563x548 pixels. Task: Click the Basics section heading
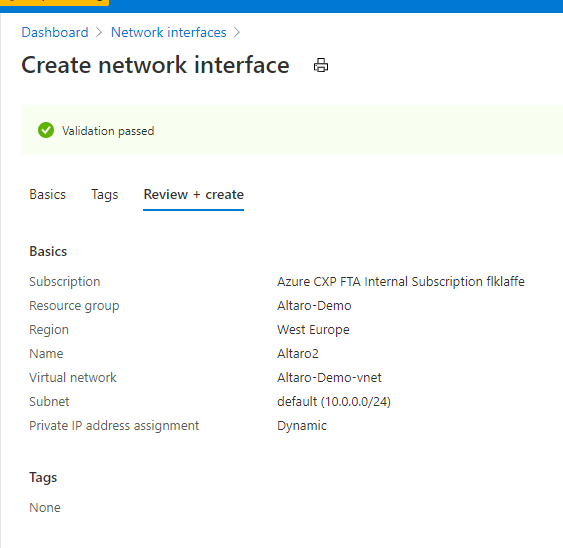(48, 251)
